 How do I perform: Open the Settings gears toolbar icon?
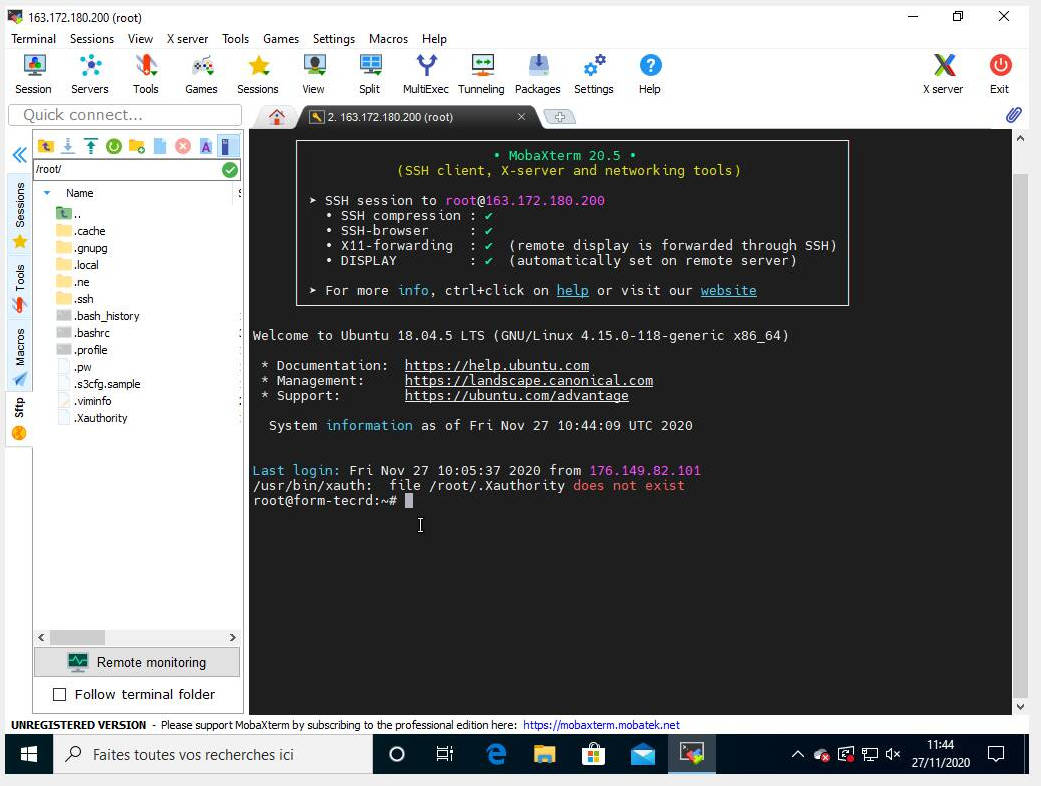coord(594,74)
